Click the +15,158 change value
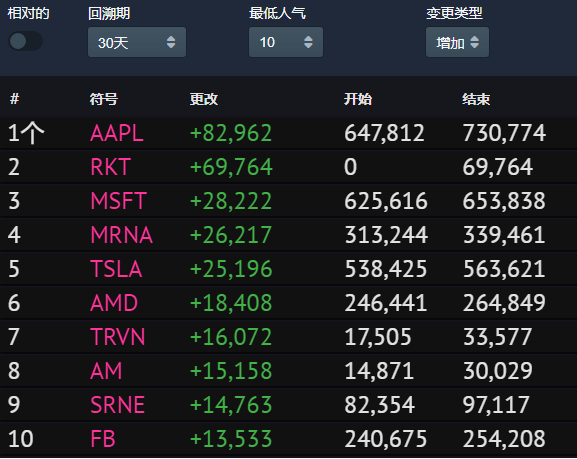This screenshot has height=459, width=577. (x=231, y=371)
